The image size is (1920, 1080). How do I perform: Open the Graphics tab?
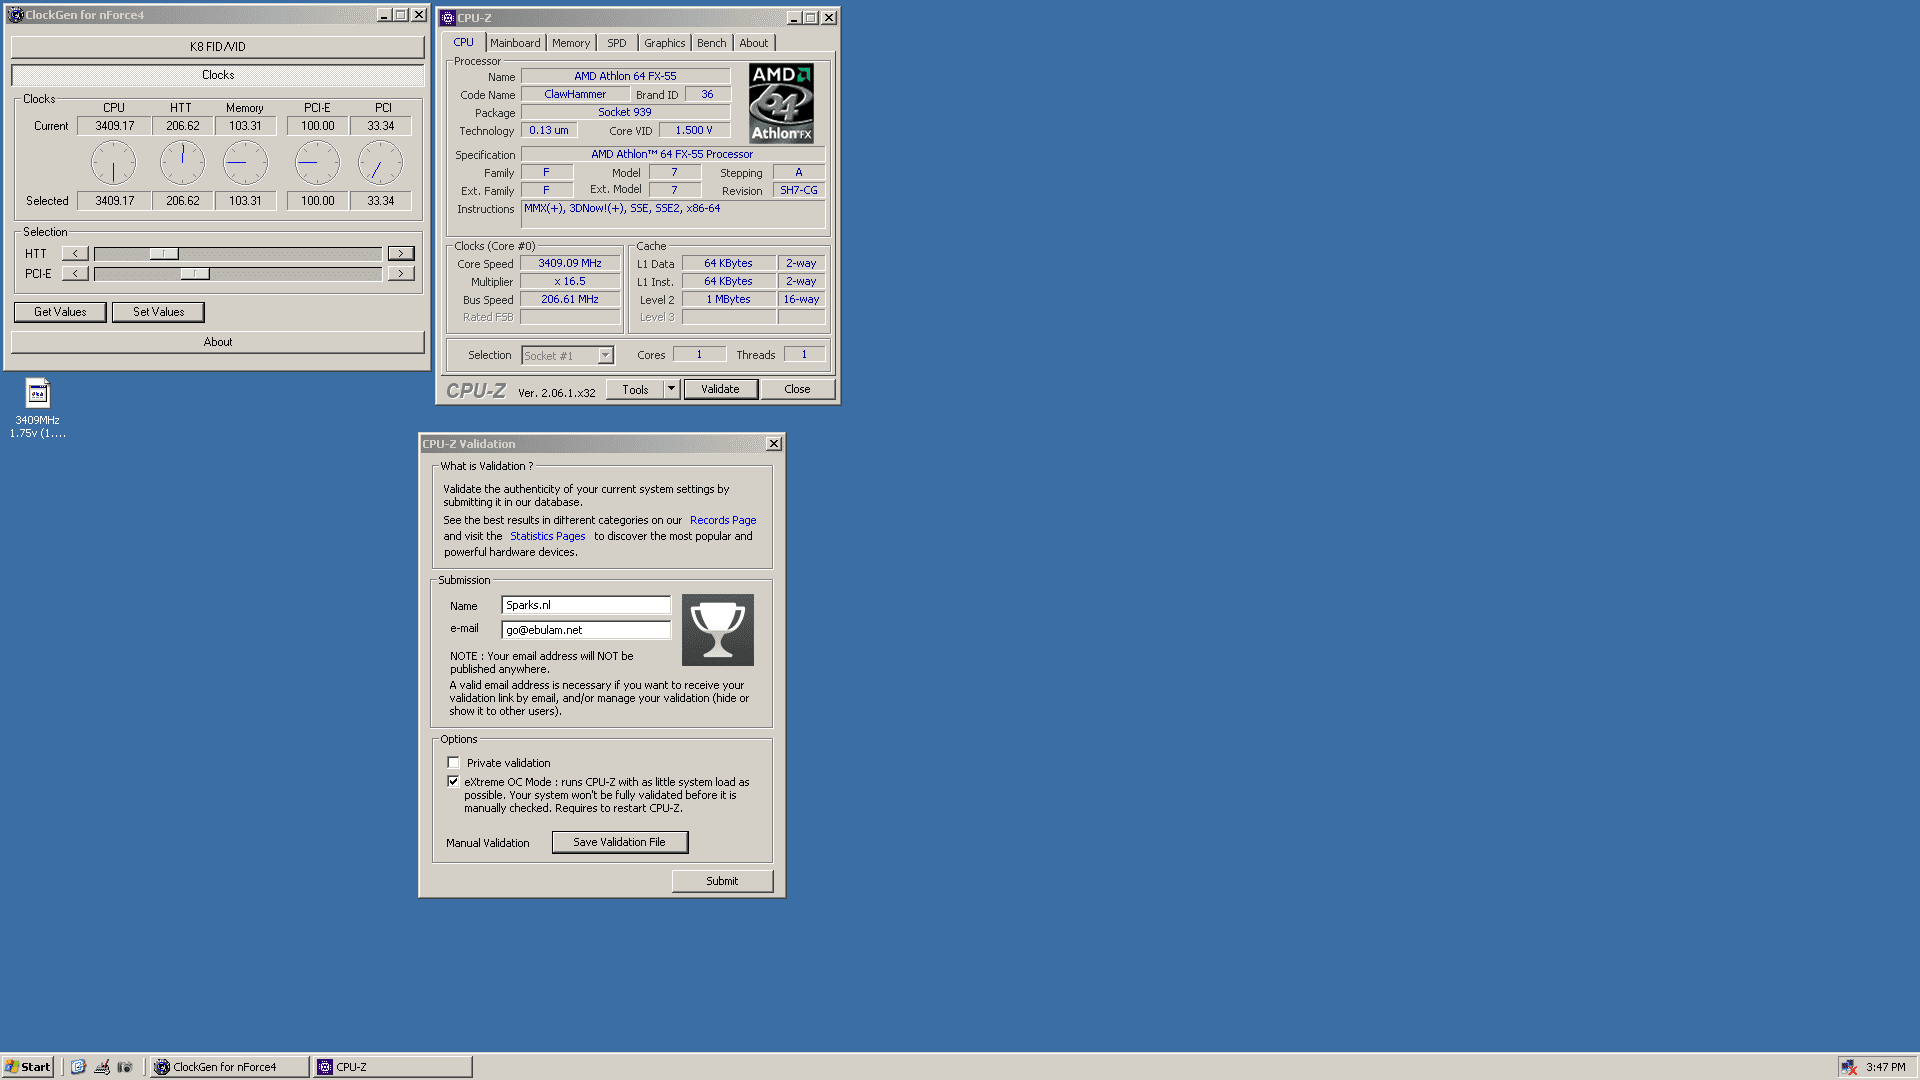[665, 43]
